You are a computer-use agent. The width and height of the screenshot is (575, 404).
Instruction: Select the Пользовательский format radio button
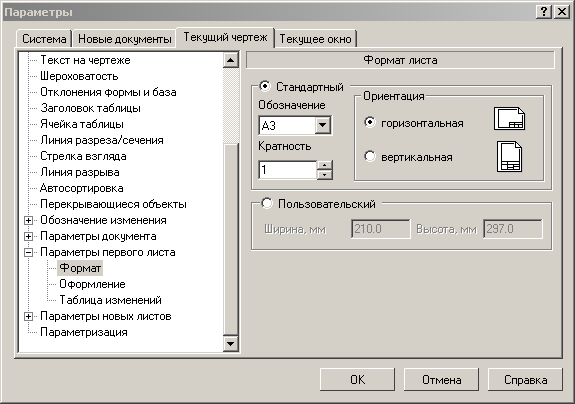tap(267, 203)
